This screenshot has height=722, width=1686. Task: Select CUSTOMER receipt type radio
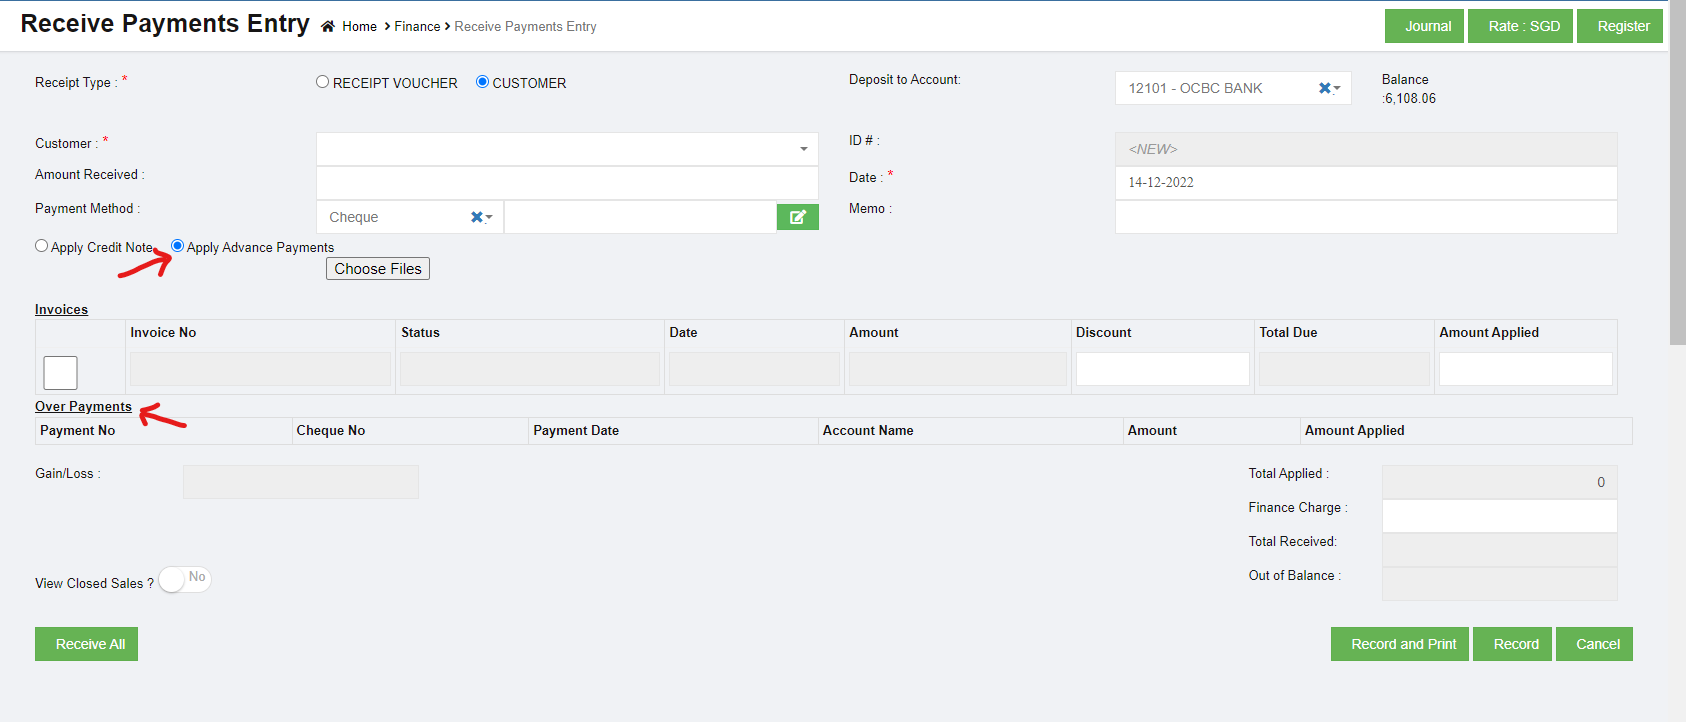pyautogui.click(x=482, y=82)
